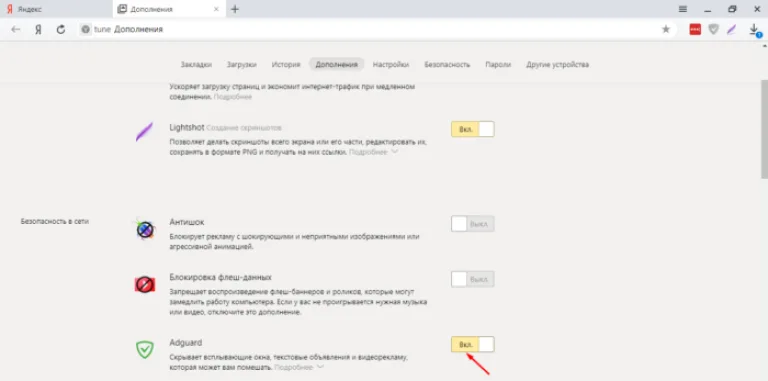Image resolution: width=768 pixels, height=381 pixels.
Task: Open the Adguard shield icon in the toolbar
Action: tap(714, 29)
